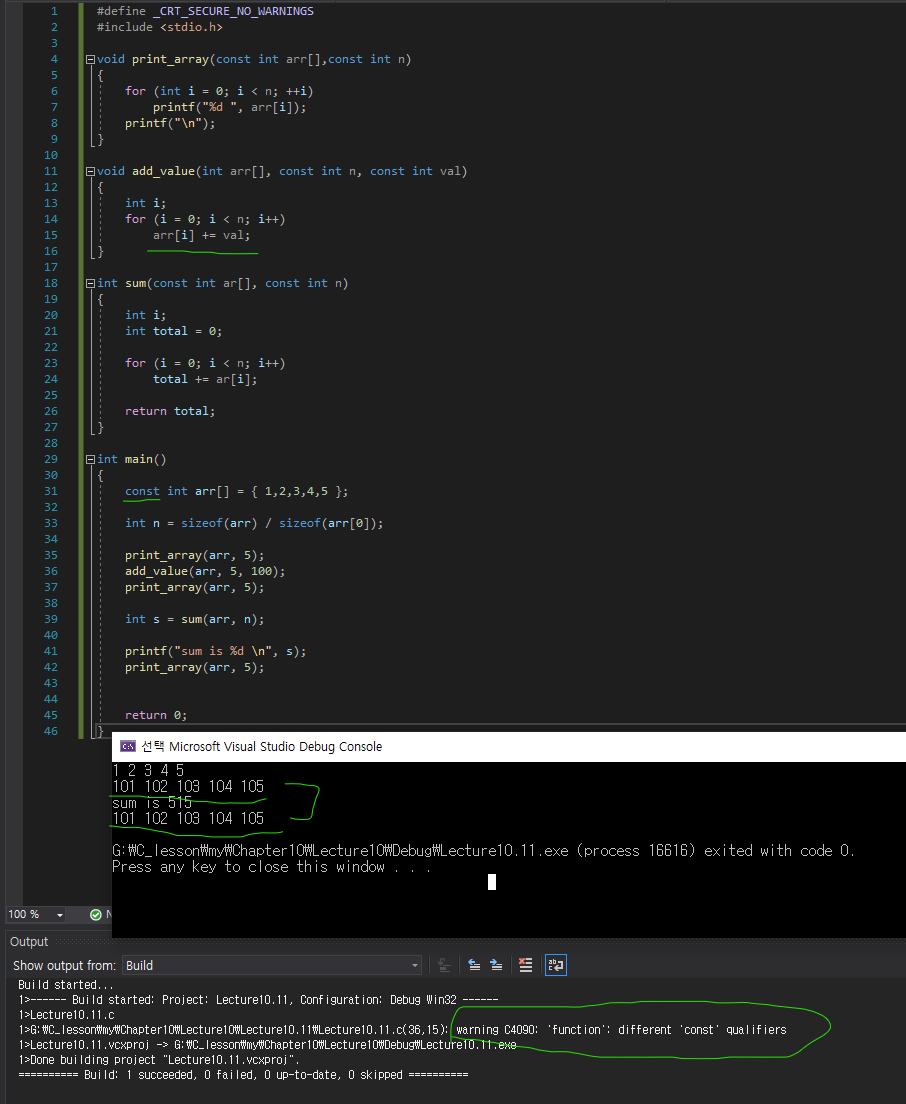This screenshot has height=1104, width=906.
Task: Click the '#define _CRT_SECURE_NO_WARNINGS' line
Action: [206, 11]
